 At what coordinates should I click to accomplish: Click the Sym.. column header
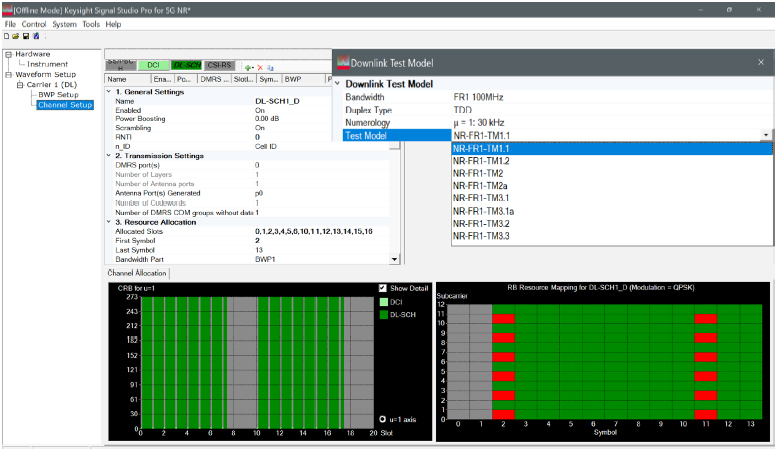tap(269, 79)
